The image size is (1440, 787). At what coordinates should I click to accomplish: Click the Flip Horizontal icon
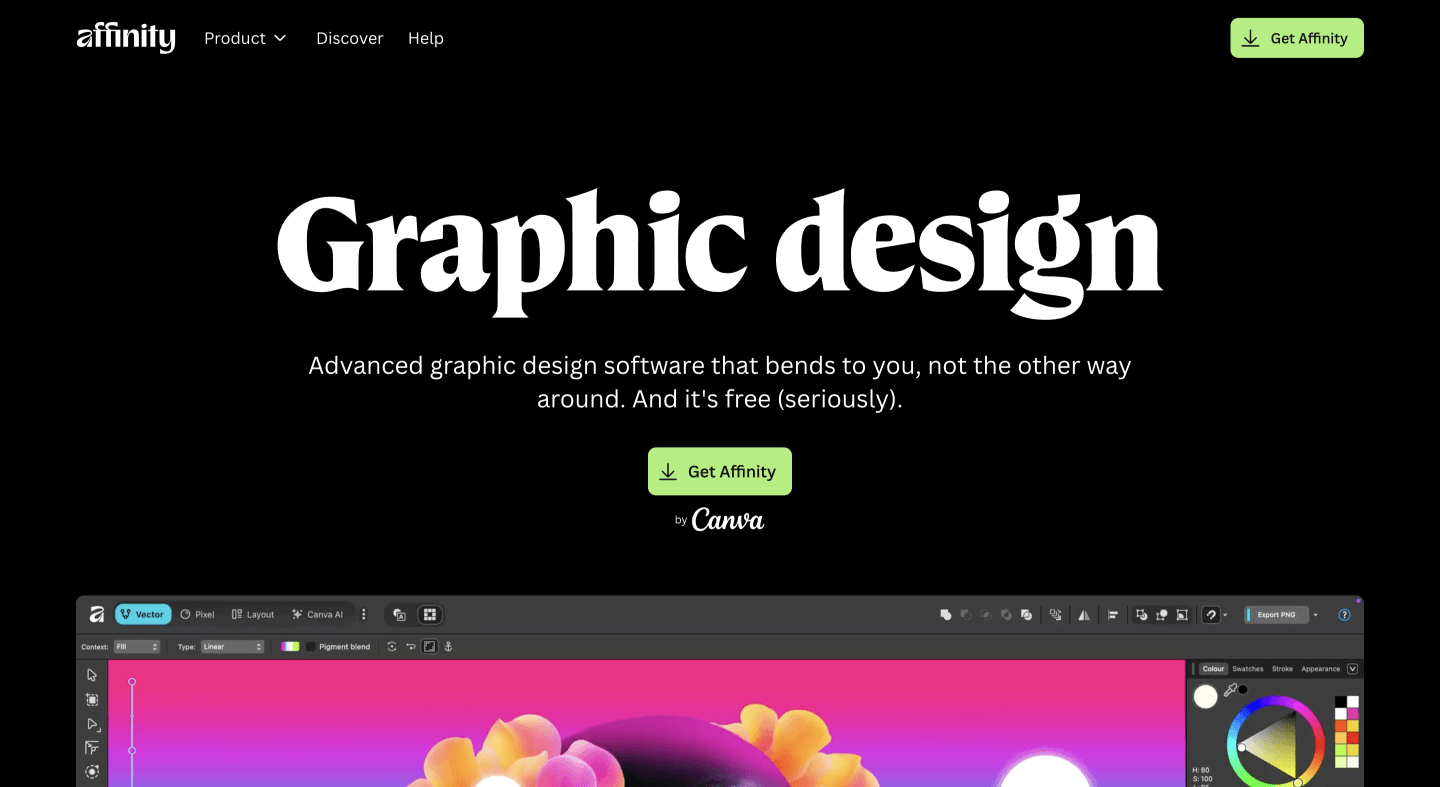(x=1084, y=614)
